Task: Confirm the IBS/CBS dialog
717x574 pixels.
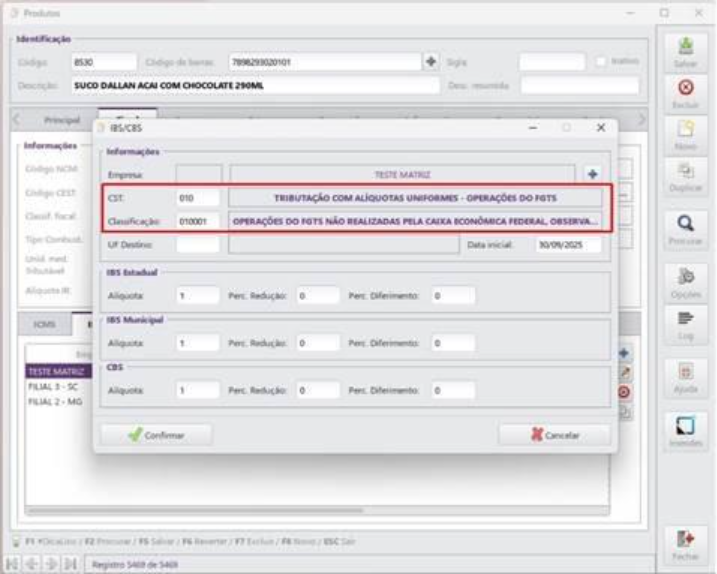Action: [156, 435]
